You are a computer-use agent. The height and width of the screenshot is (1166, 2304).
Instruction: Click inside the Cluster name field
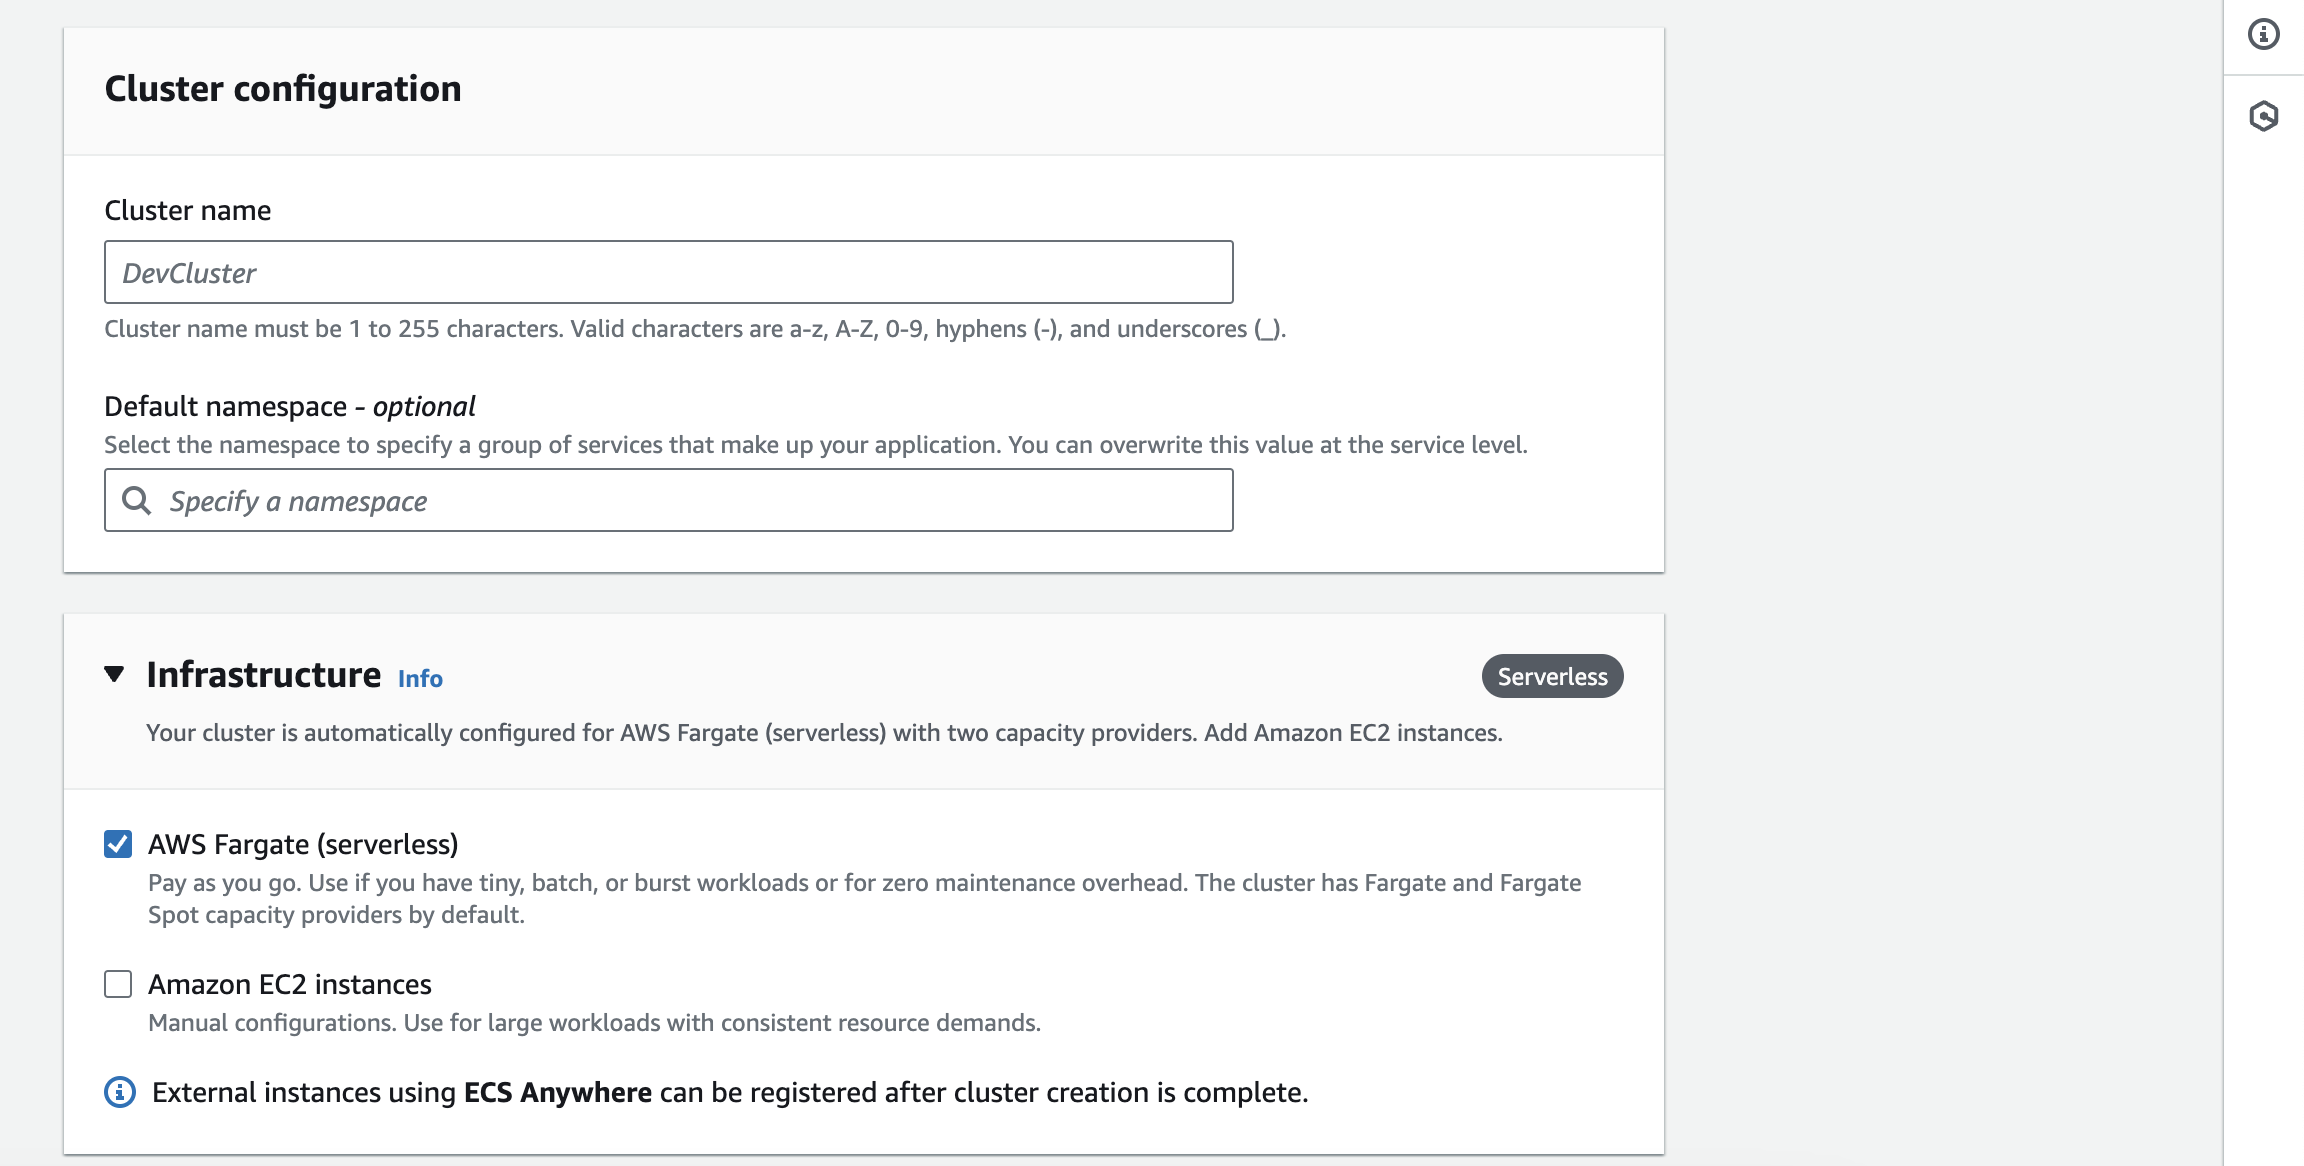pos(667,271)
